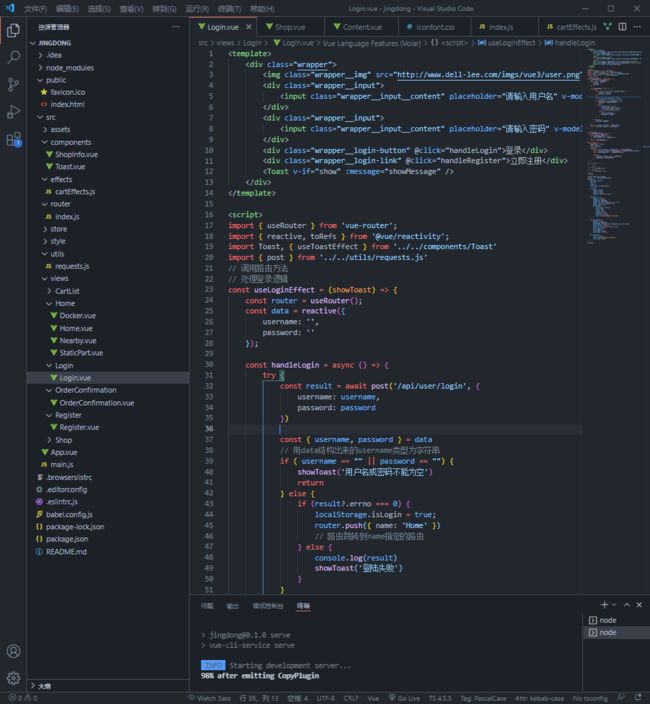Open the new terminal profile dropdown arrow
Viewport: 650px width, 704px height.
click(614, 605)
